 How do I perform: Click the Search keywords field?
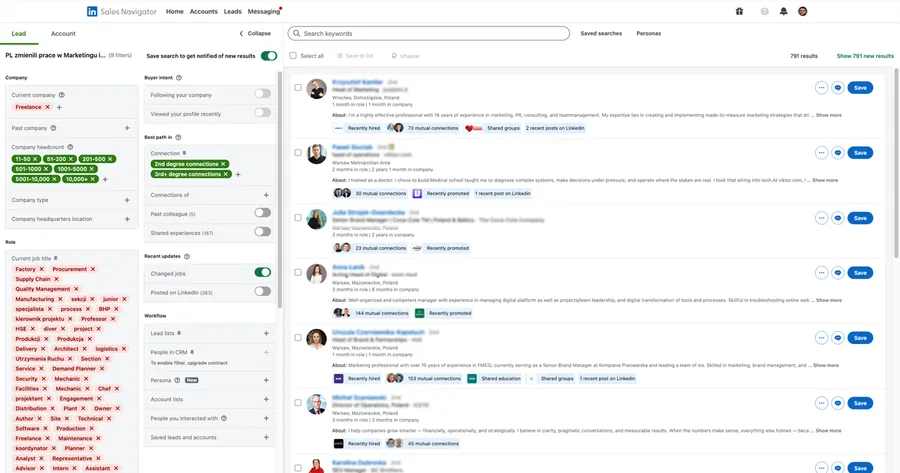[429, 33]
